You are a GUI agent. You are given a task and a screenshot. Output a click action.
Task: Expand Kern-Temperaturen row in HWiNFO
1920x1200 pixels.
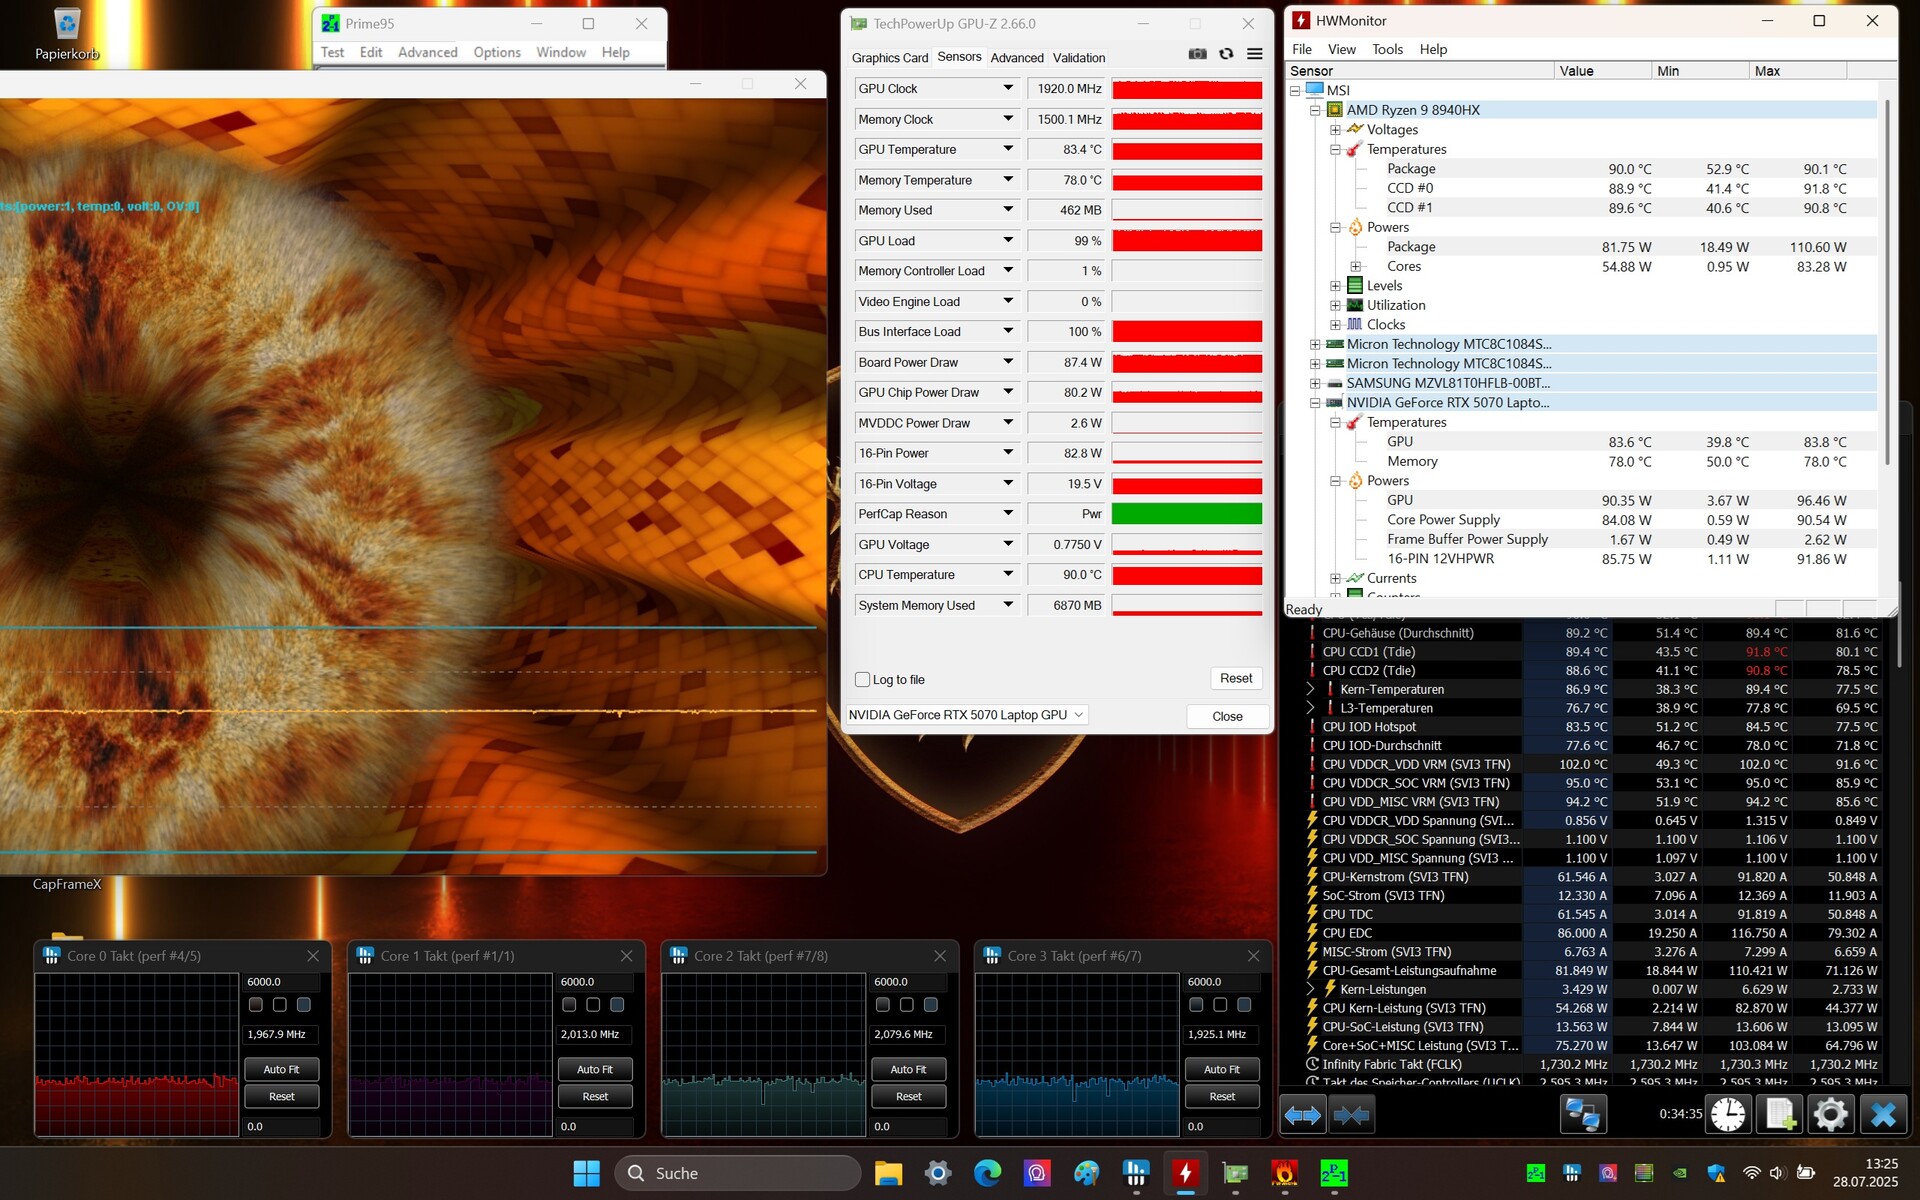click(x=1310, y=689)
